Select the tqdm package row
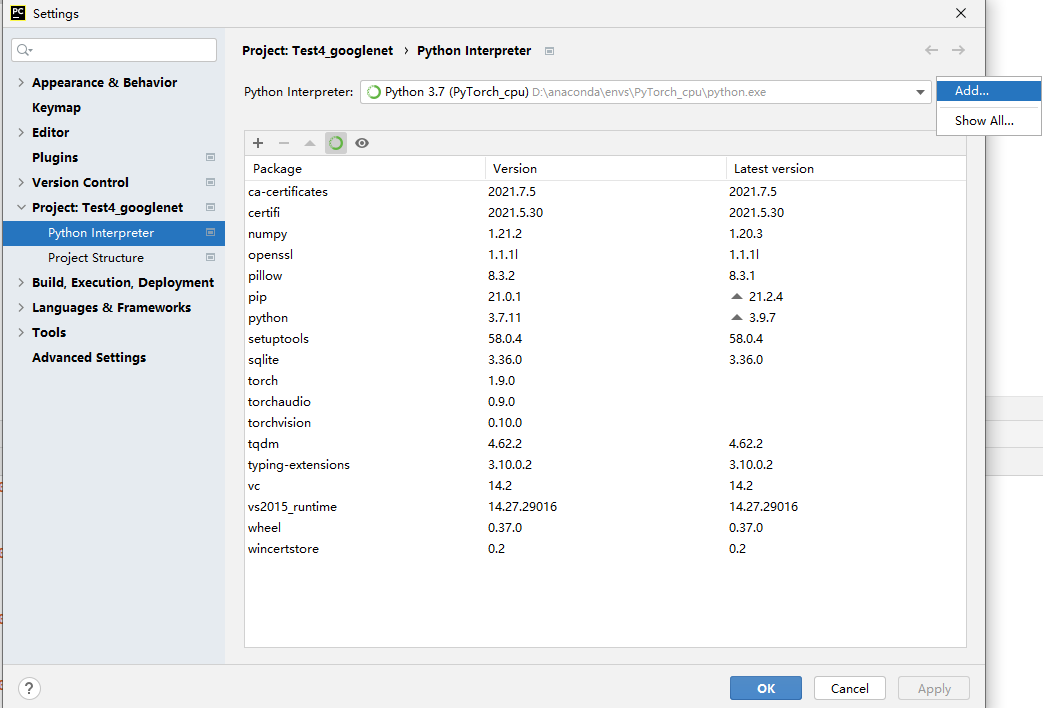Image resolution: width=1043 pixels, height=708 pixels. coord(605,444)
